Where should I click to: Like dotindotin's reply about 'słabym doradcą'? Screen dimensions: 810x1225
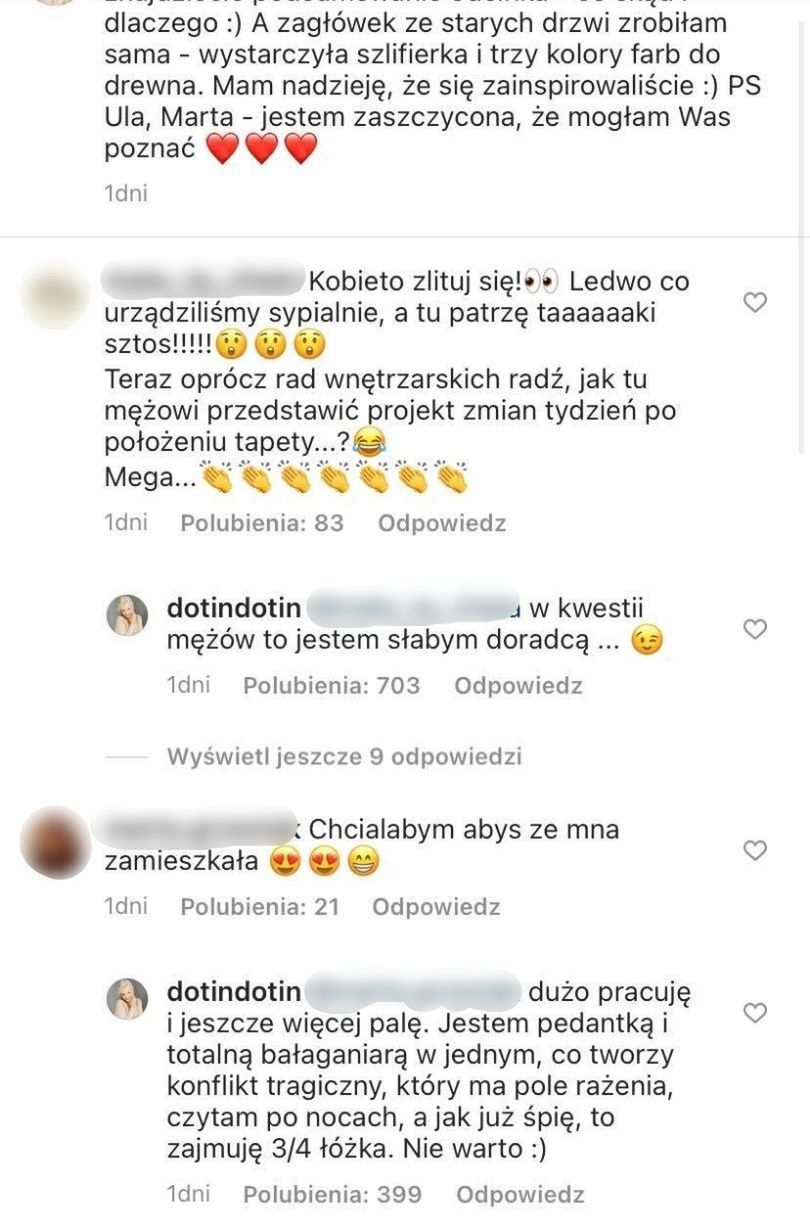tap(755, 629)
